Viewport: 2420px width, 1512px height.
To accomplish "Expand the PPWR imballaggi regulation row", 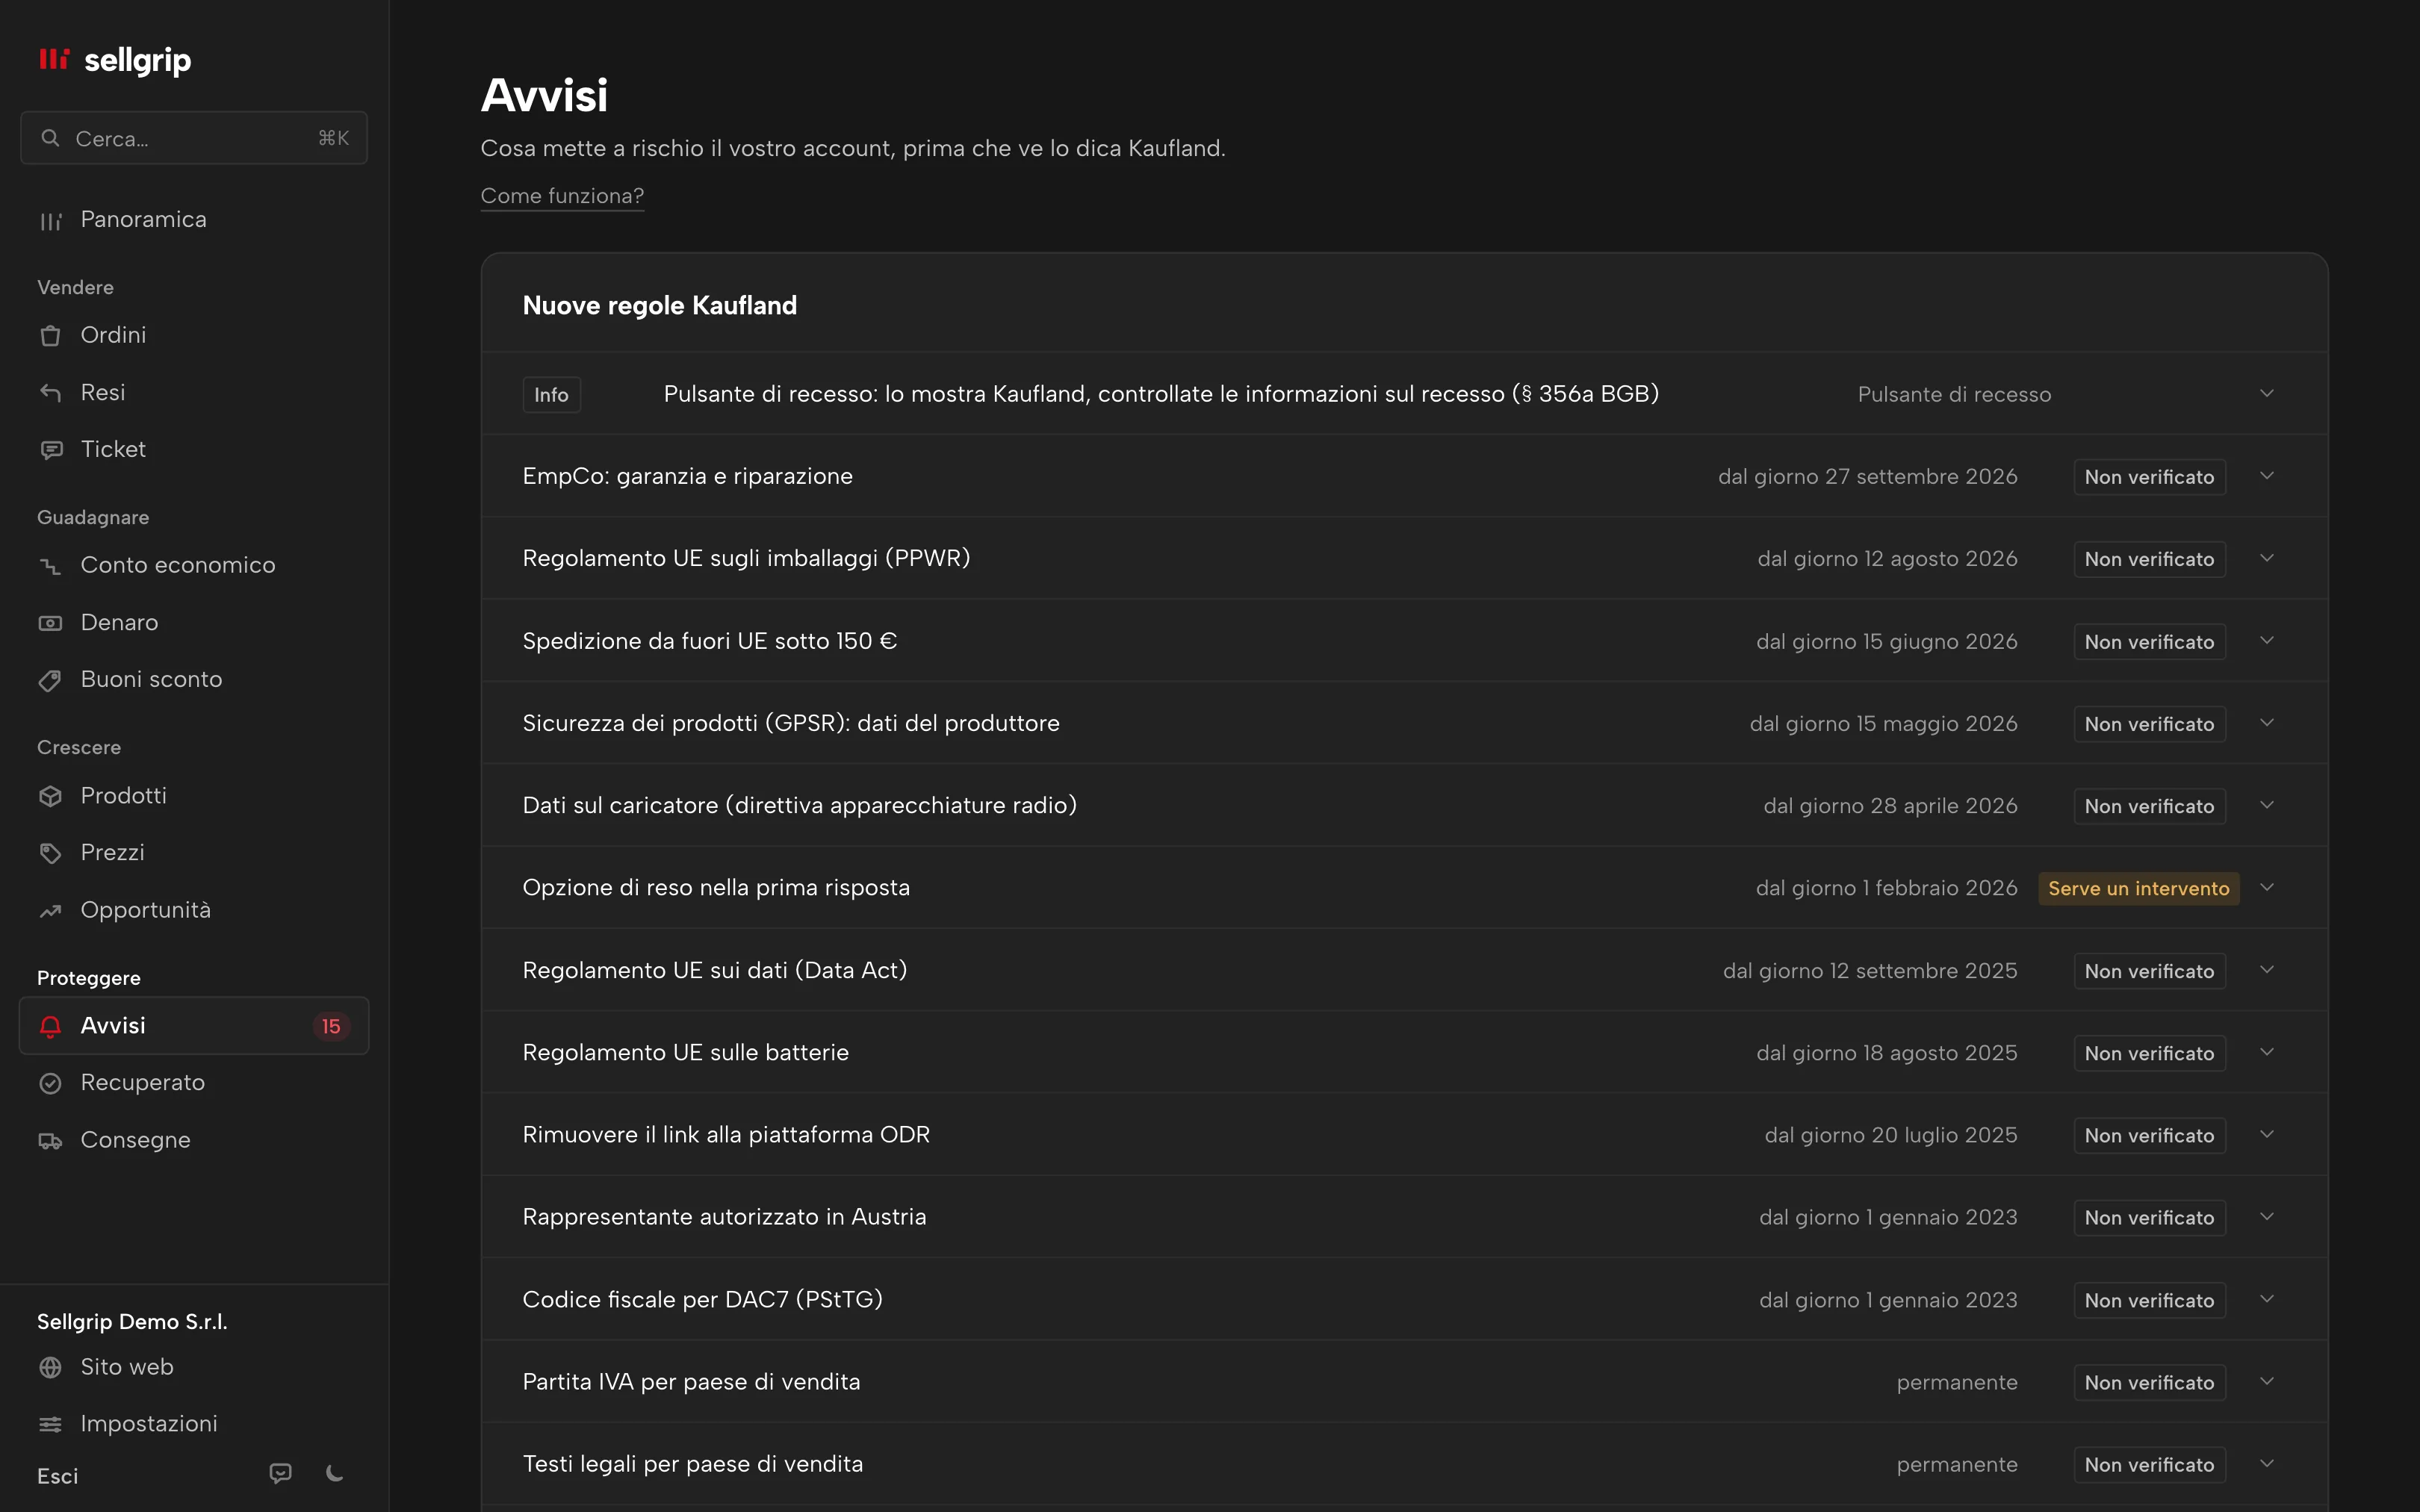I will pos(1404,558).
